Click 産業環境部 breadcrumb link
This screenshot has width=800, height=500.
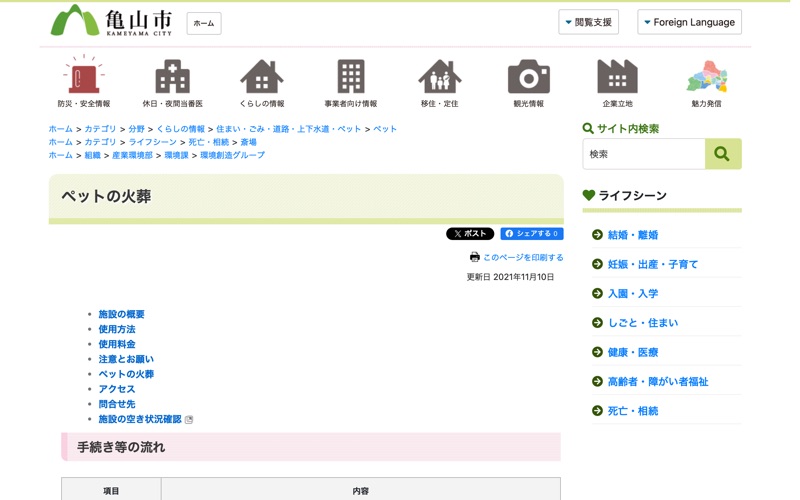(132, 155)
